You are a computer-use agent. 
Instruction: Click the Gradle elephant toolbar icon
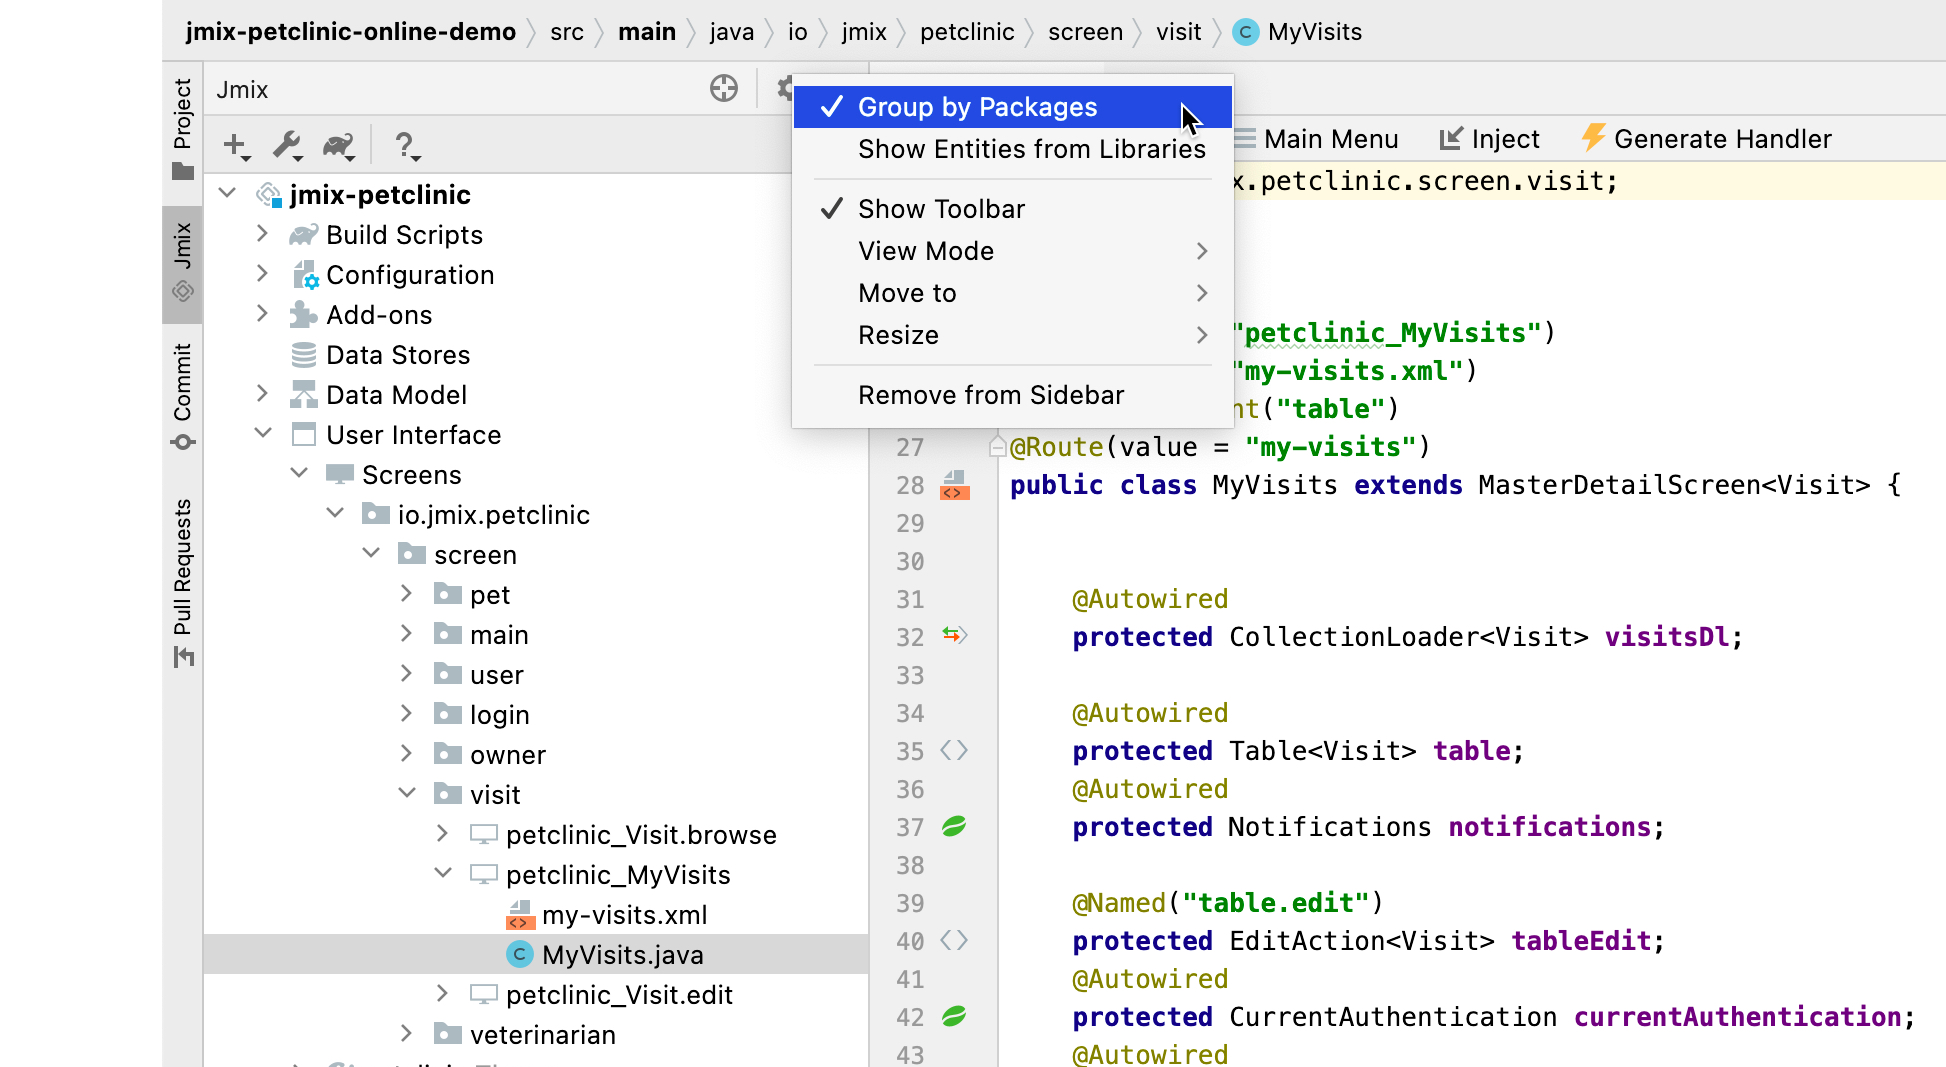coord(339,146)
